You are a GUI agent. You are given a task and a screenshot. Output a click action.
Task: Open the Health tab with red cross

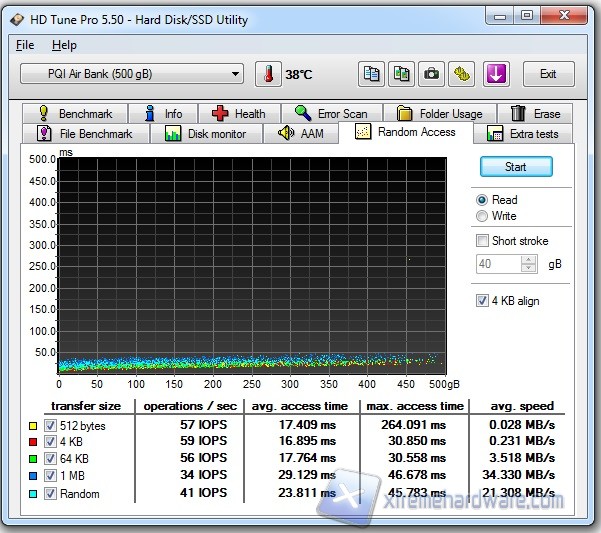coord(238,114)
